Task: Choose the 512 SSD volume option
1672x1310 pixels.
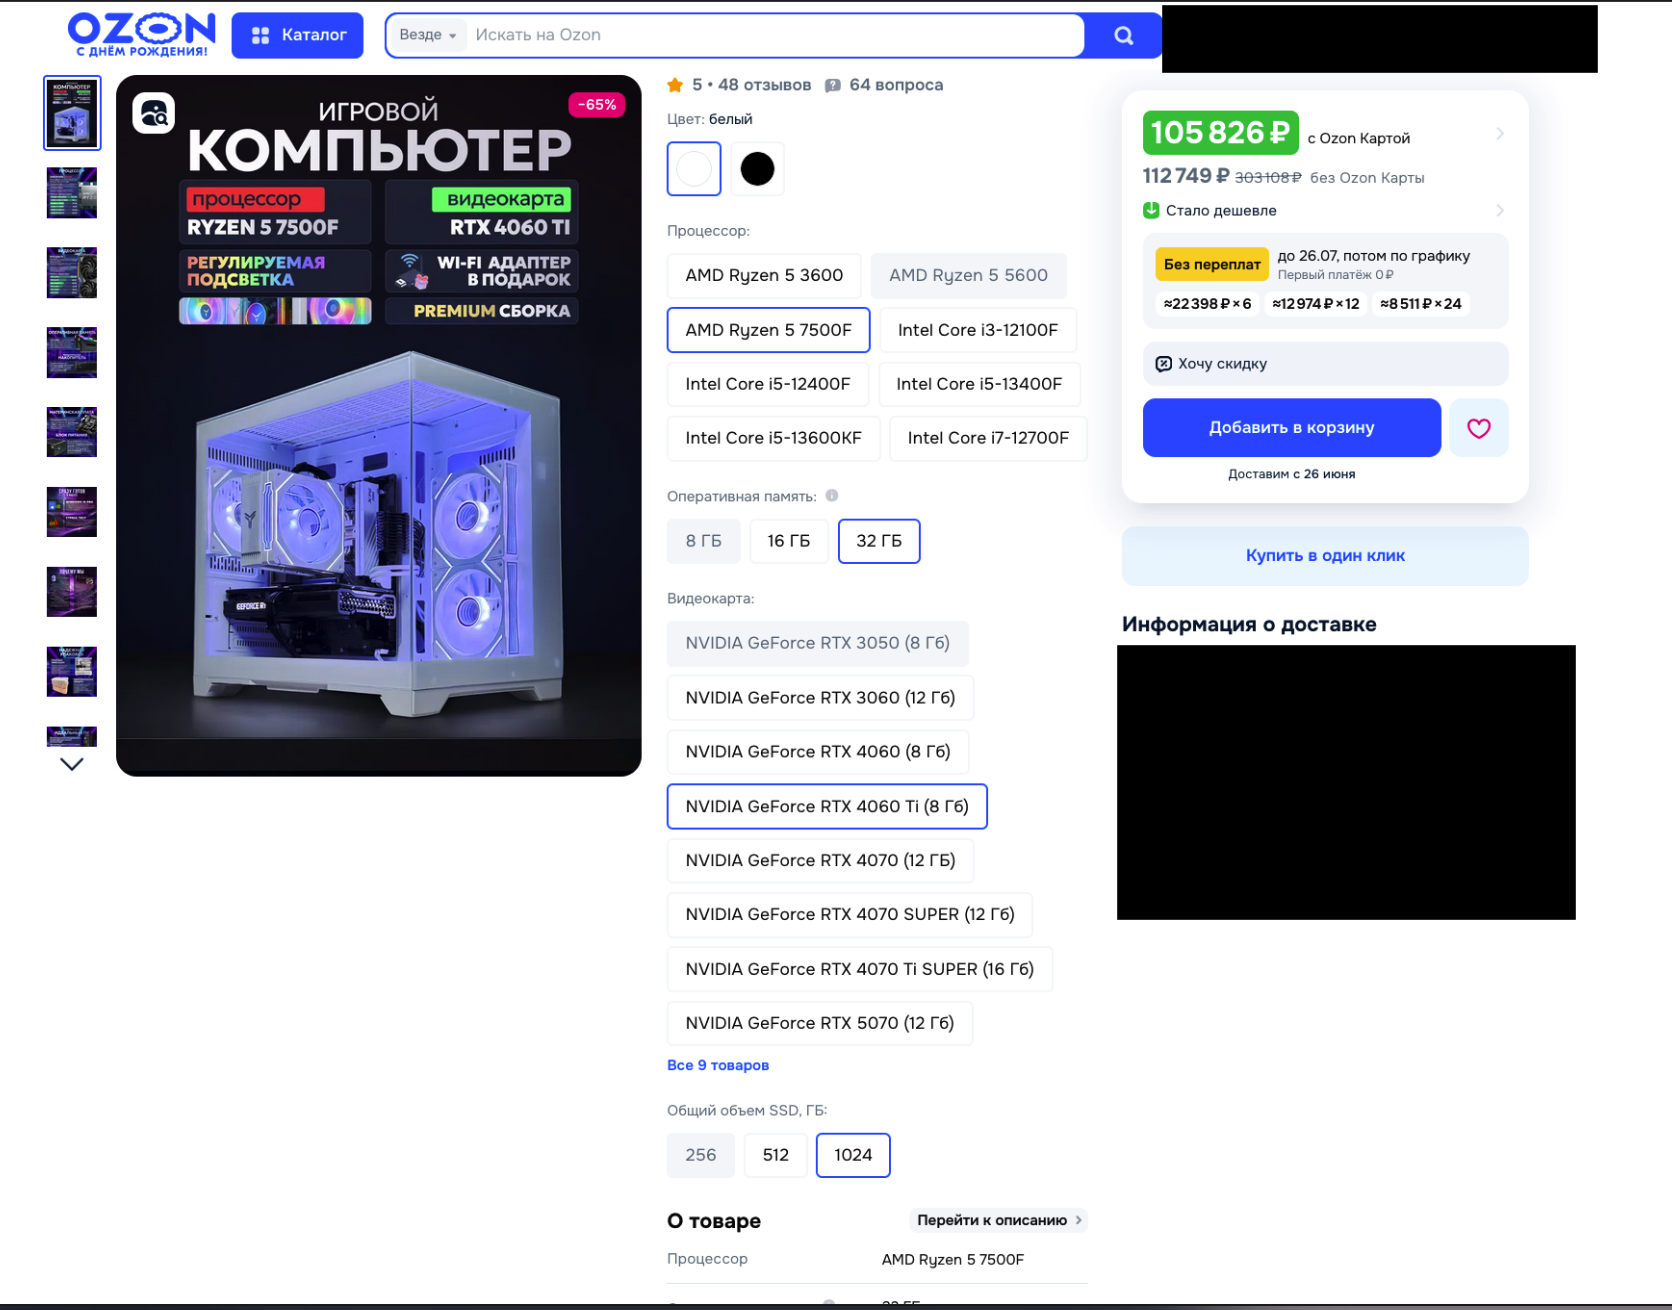Action: [x=775, y=1155]
